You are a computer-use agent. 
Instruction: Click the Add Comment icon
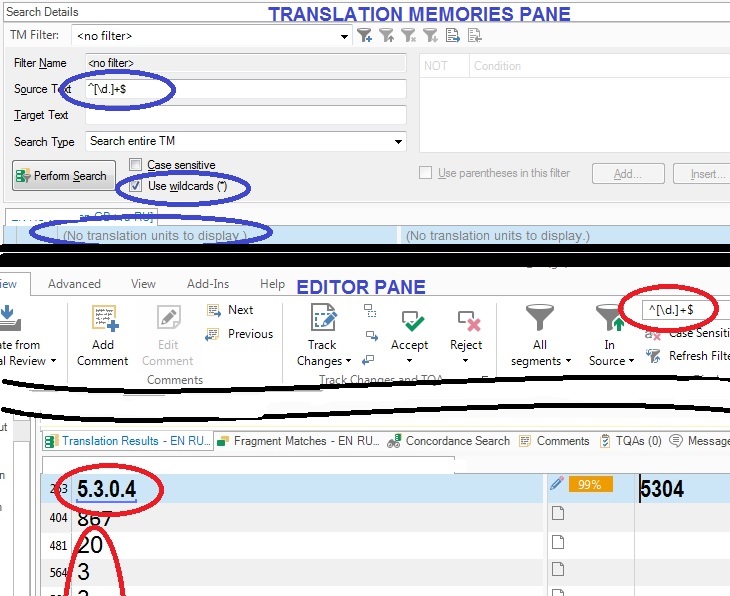tap(105, 318)
